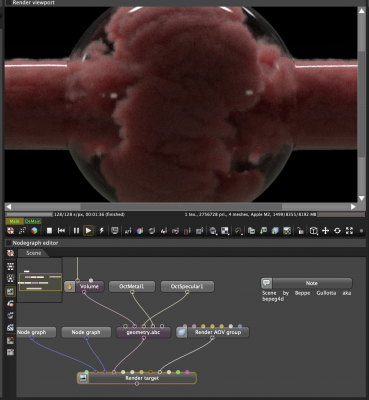
Task: Click the viewport horizontal scrollbar thumb
Action: [181, 207]
